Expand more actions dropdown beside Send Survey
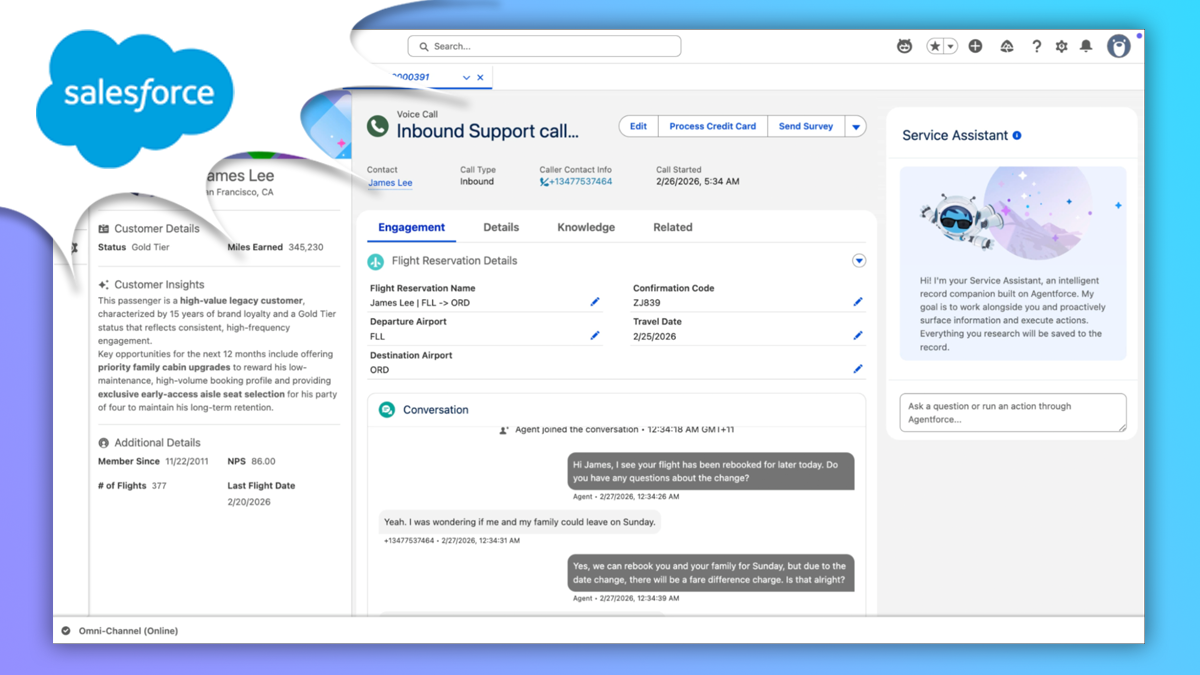The image size is (1200, 675). pos(855,127)
